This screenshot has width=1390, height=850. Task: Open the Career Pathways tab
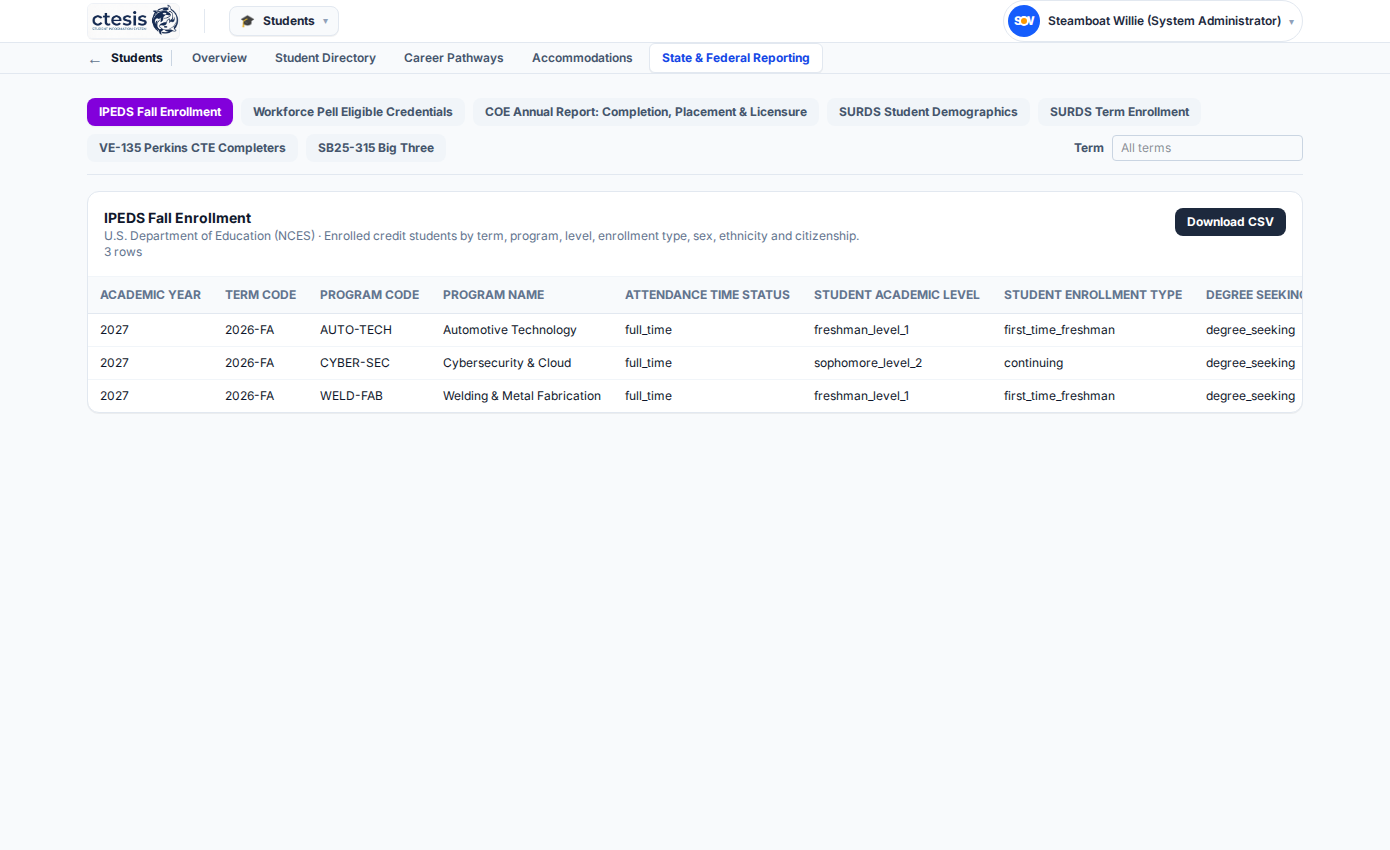point(454,58)
